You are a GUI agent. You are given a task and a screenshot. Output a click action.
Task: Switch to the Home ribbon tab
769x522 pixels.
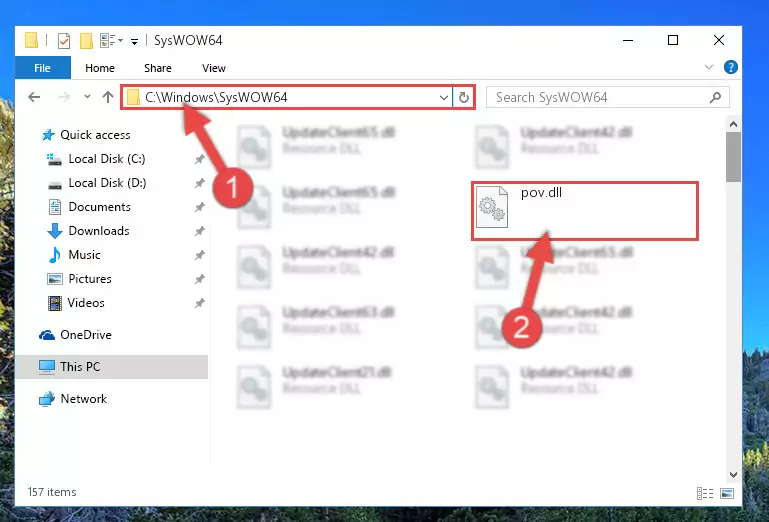click(x=100, y=68)
